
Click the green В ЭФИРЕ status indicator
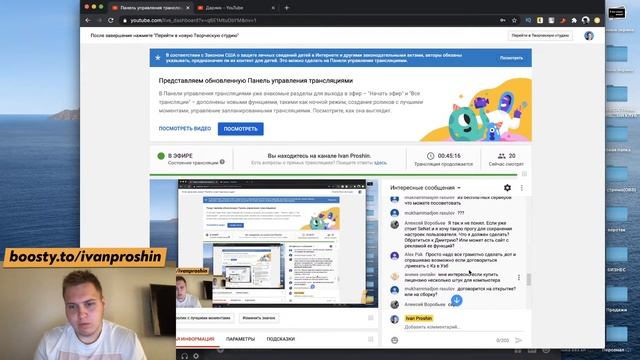coord(161,156)
